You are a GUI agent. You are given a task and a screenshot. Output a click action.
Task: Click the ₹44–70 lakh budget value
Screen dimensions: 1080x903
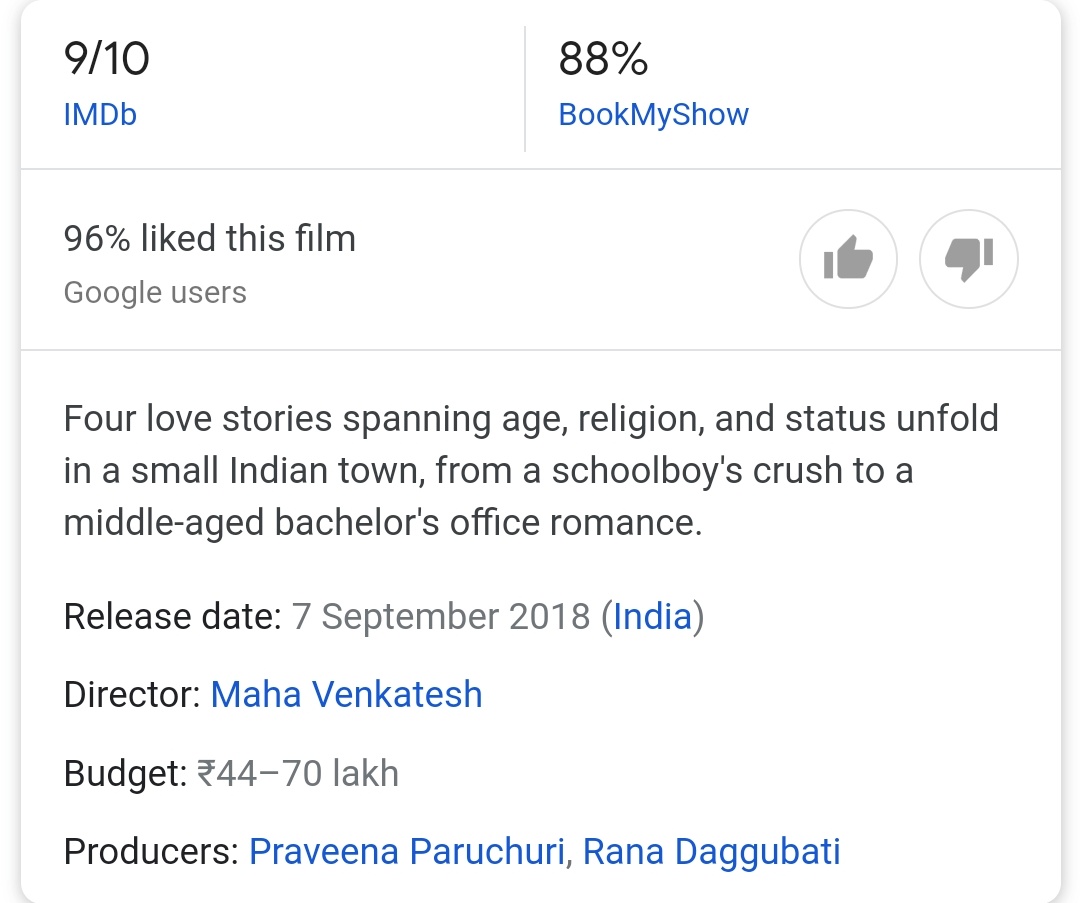point(297,773)
